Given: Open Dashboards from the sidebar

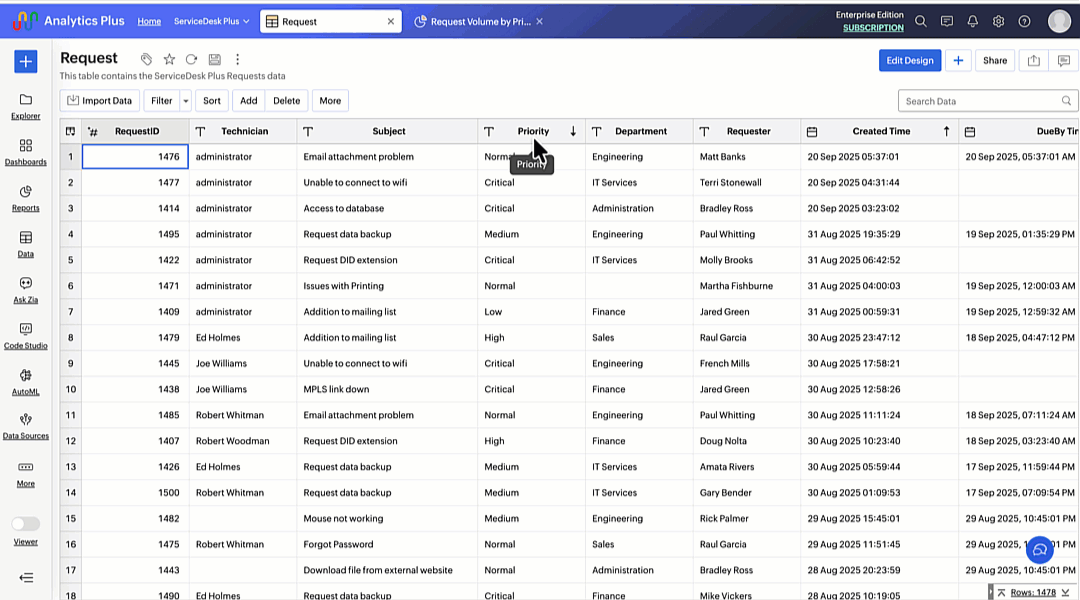Looking at the screenshot, I should pos(26,151).
